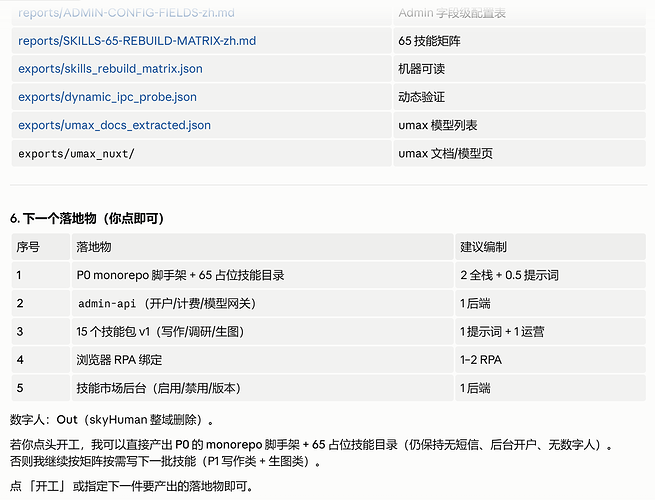Select the admin-api row in table
This screenshot has height=500, width=655.
click(328, 303)
